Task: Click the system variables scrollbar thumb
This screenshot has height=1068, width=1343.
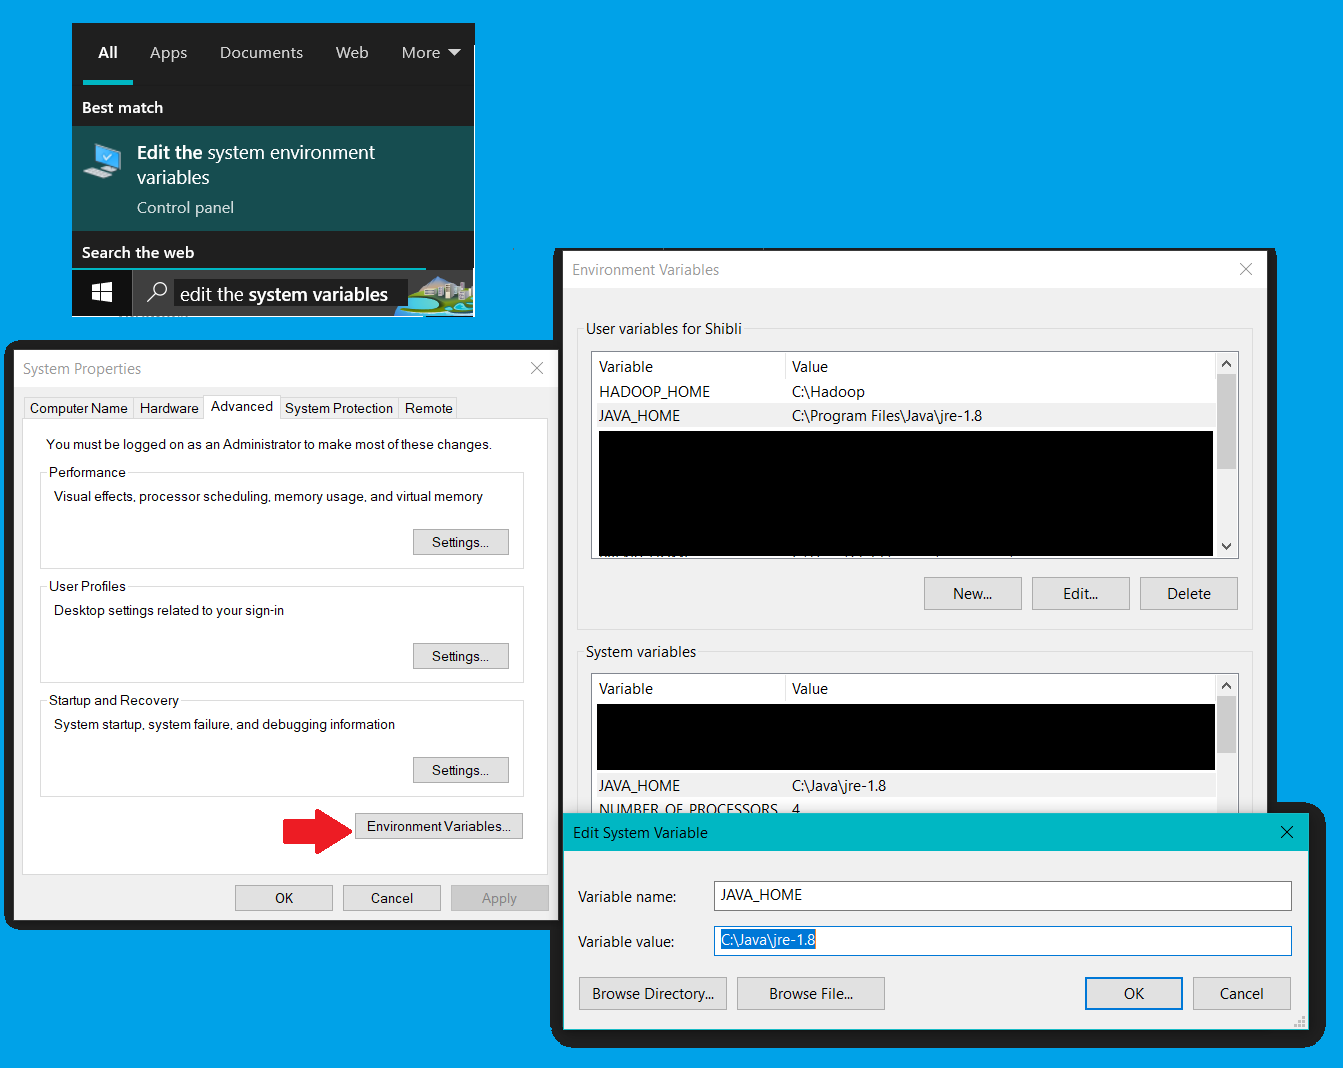Action: click(x=1227, y=724)
